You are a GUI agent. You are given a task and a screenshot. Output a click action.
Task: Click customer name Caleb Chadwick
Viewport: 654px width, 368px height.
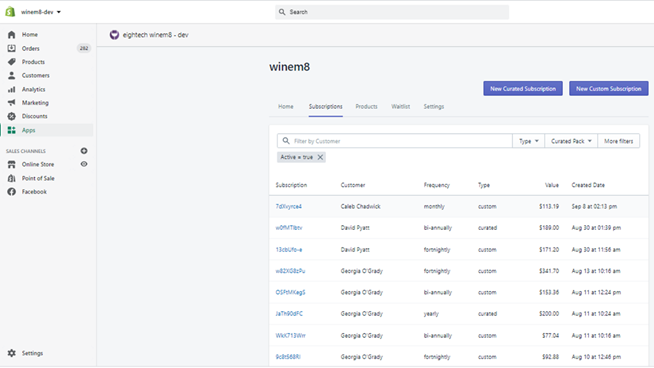coord(360,207)
